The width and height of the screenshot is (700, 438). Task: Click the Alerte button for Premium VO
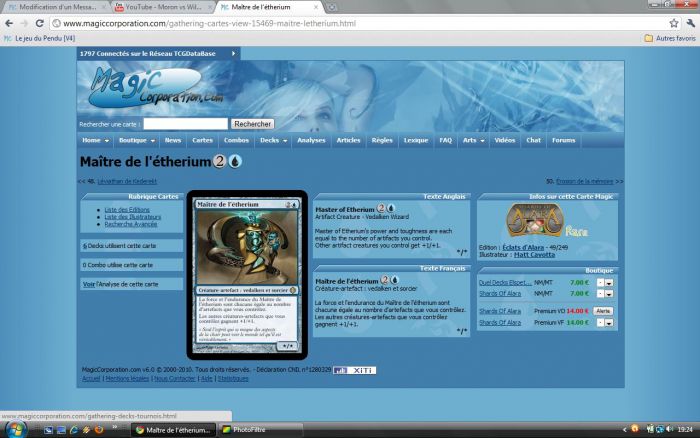pyautogui.click(x=603, y=311)
